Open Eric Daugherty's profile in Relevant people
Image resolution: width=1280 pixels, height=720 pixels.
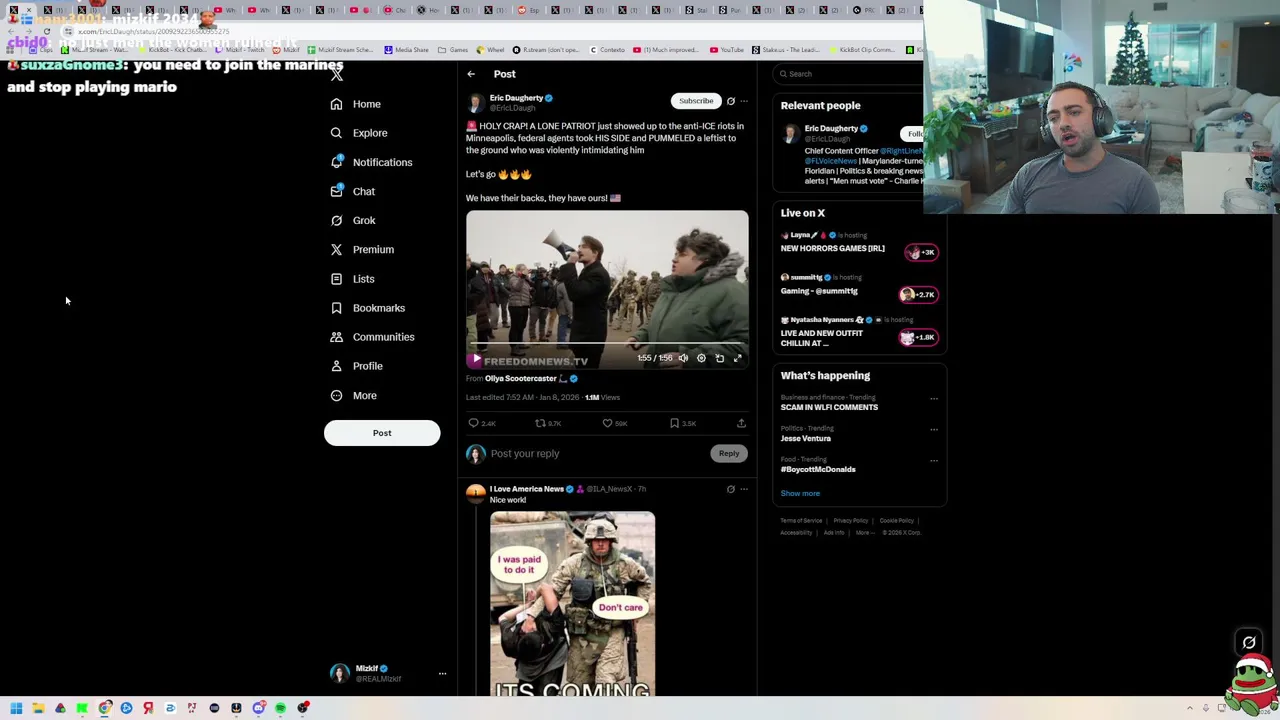(x=831, y=129)
